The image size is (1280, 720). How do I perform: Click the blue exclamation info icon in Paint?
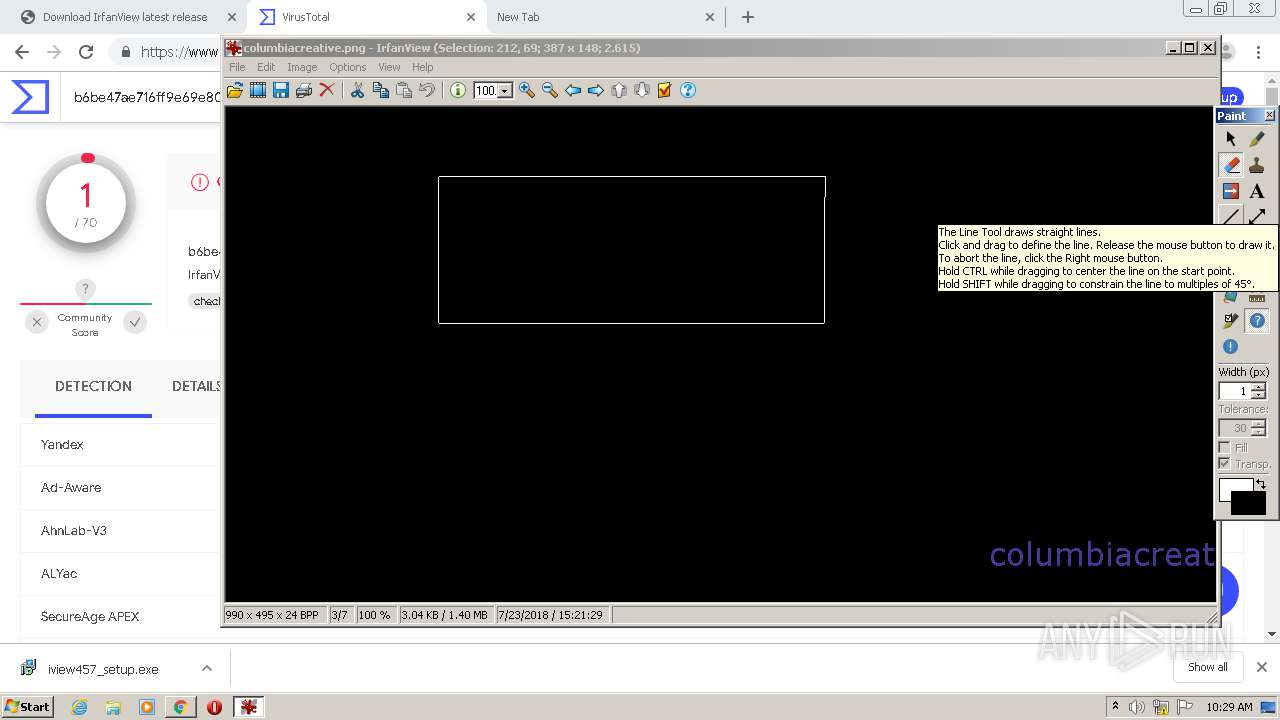(1231, 347)
